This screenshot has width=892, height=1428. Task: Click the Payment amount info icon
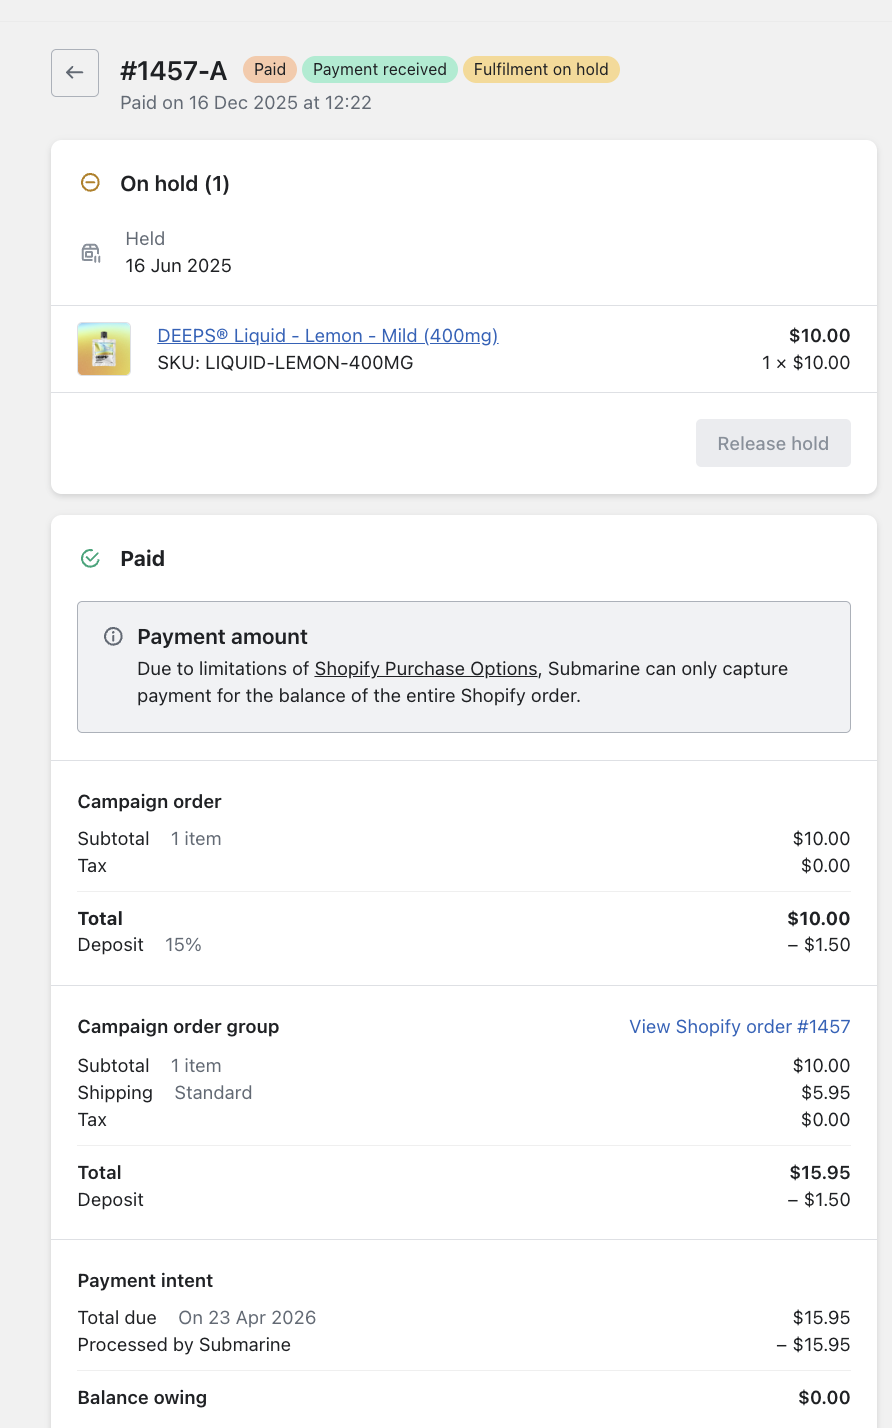(x=114, y=637)
